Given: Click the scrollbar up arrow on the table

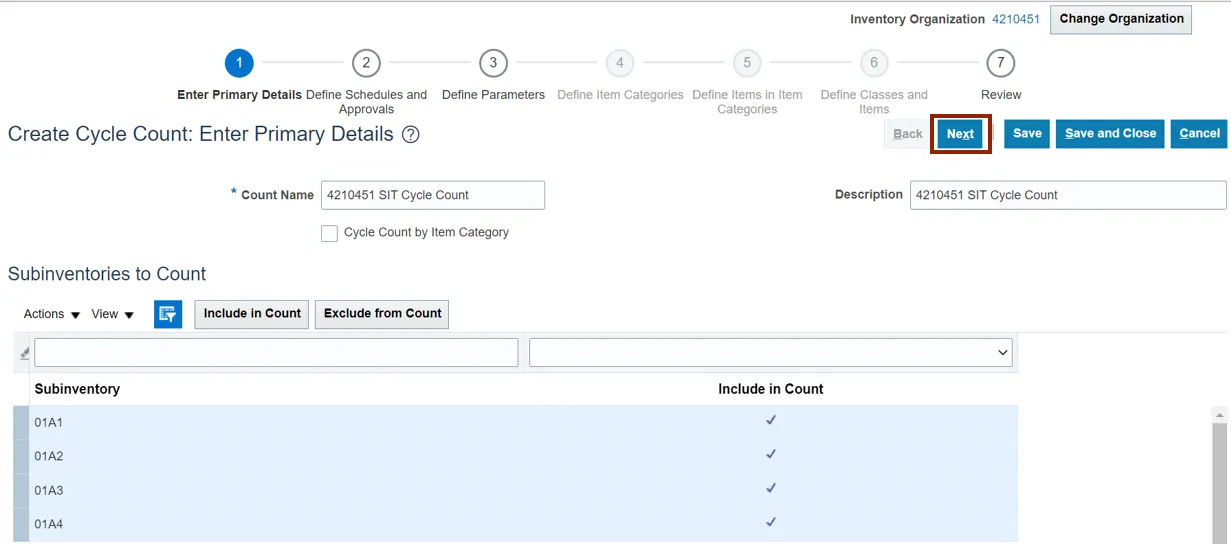Looking at the screenshot, I should 1219,415.
